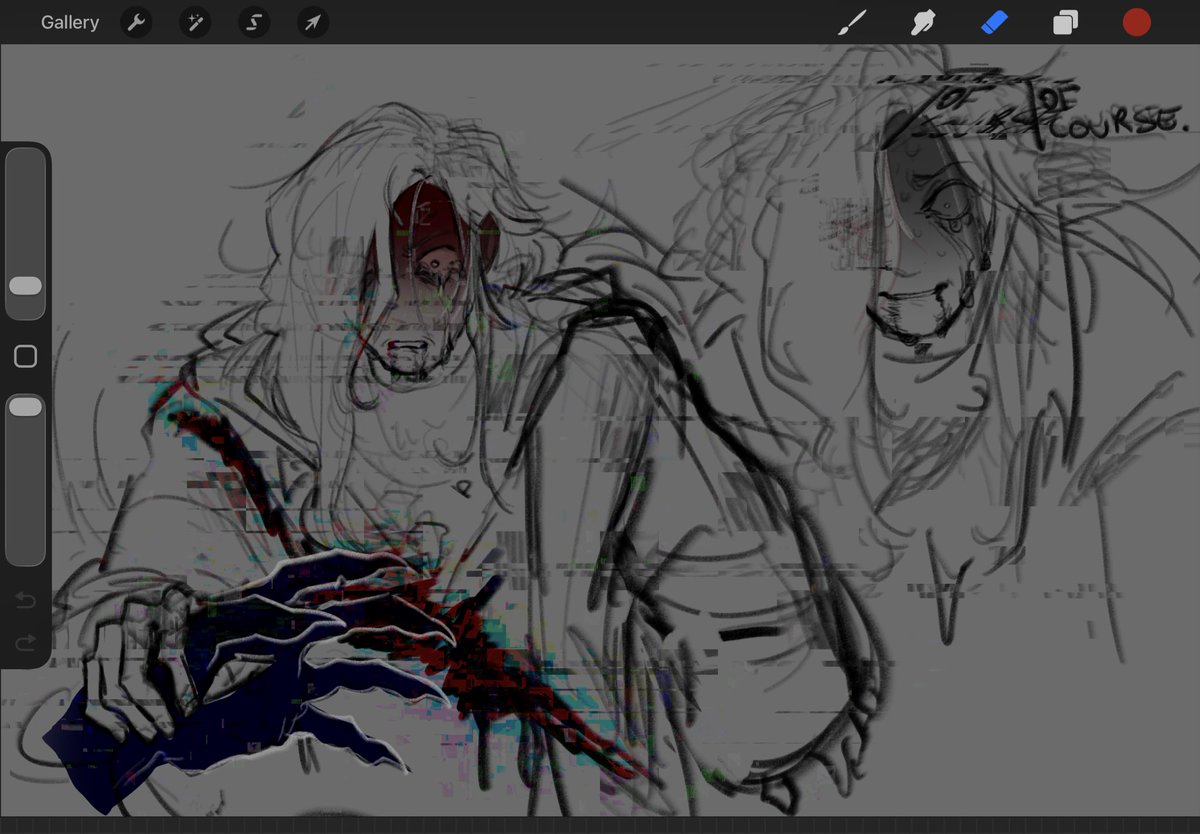This screenshot has height=834, width=1200.
Task: Open the red active color picker
Action: 1136,22
